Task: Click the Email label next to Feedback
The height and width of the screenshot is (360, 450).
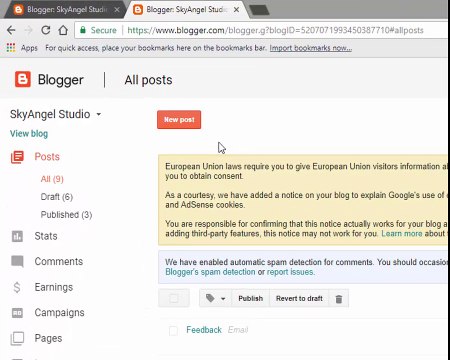Action: click(x=238, y=330)
